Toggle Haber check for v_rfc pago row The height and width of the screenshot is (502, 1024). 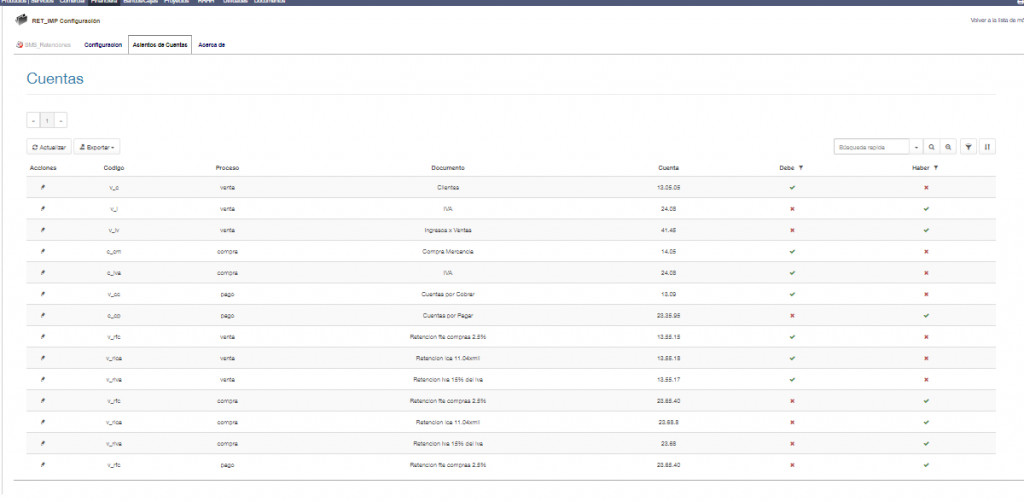pos(926,465)
